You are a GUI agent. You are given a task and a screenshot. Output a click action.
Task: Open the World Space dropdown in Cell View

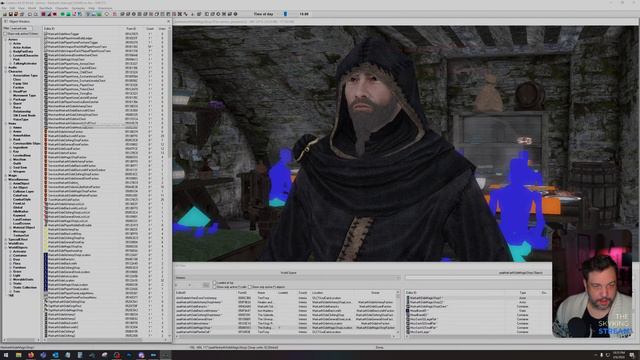pyautogui.click(x=288, y=278)
